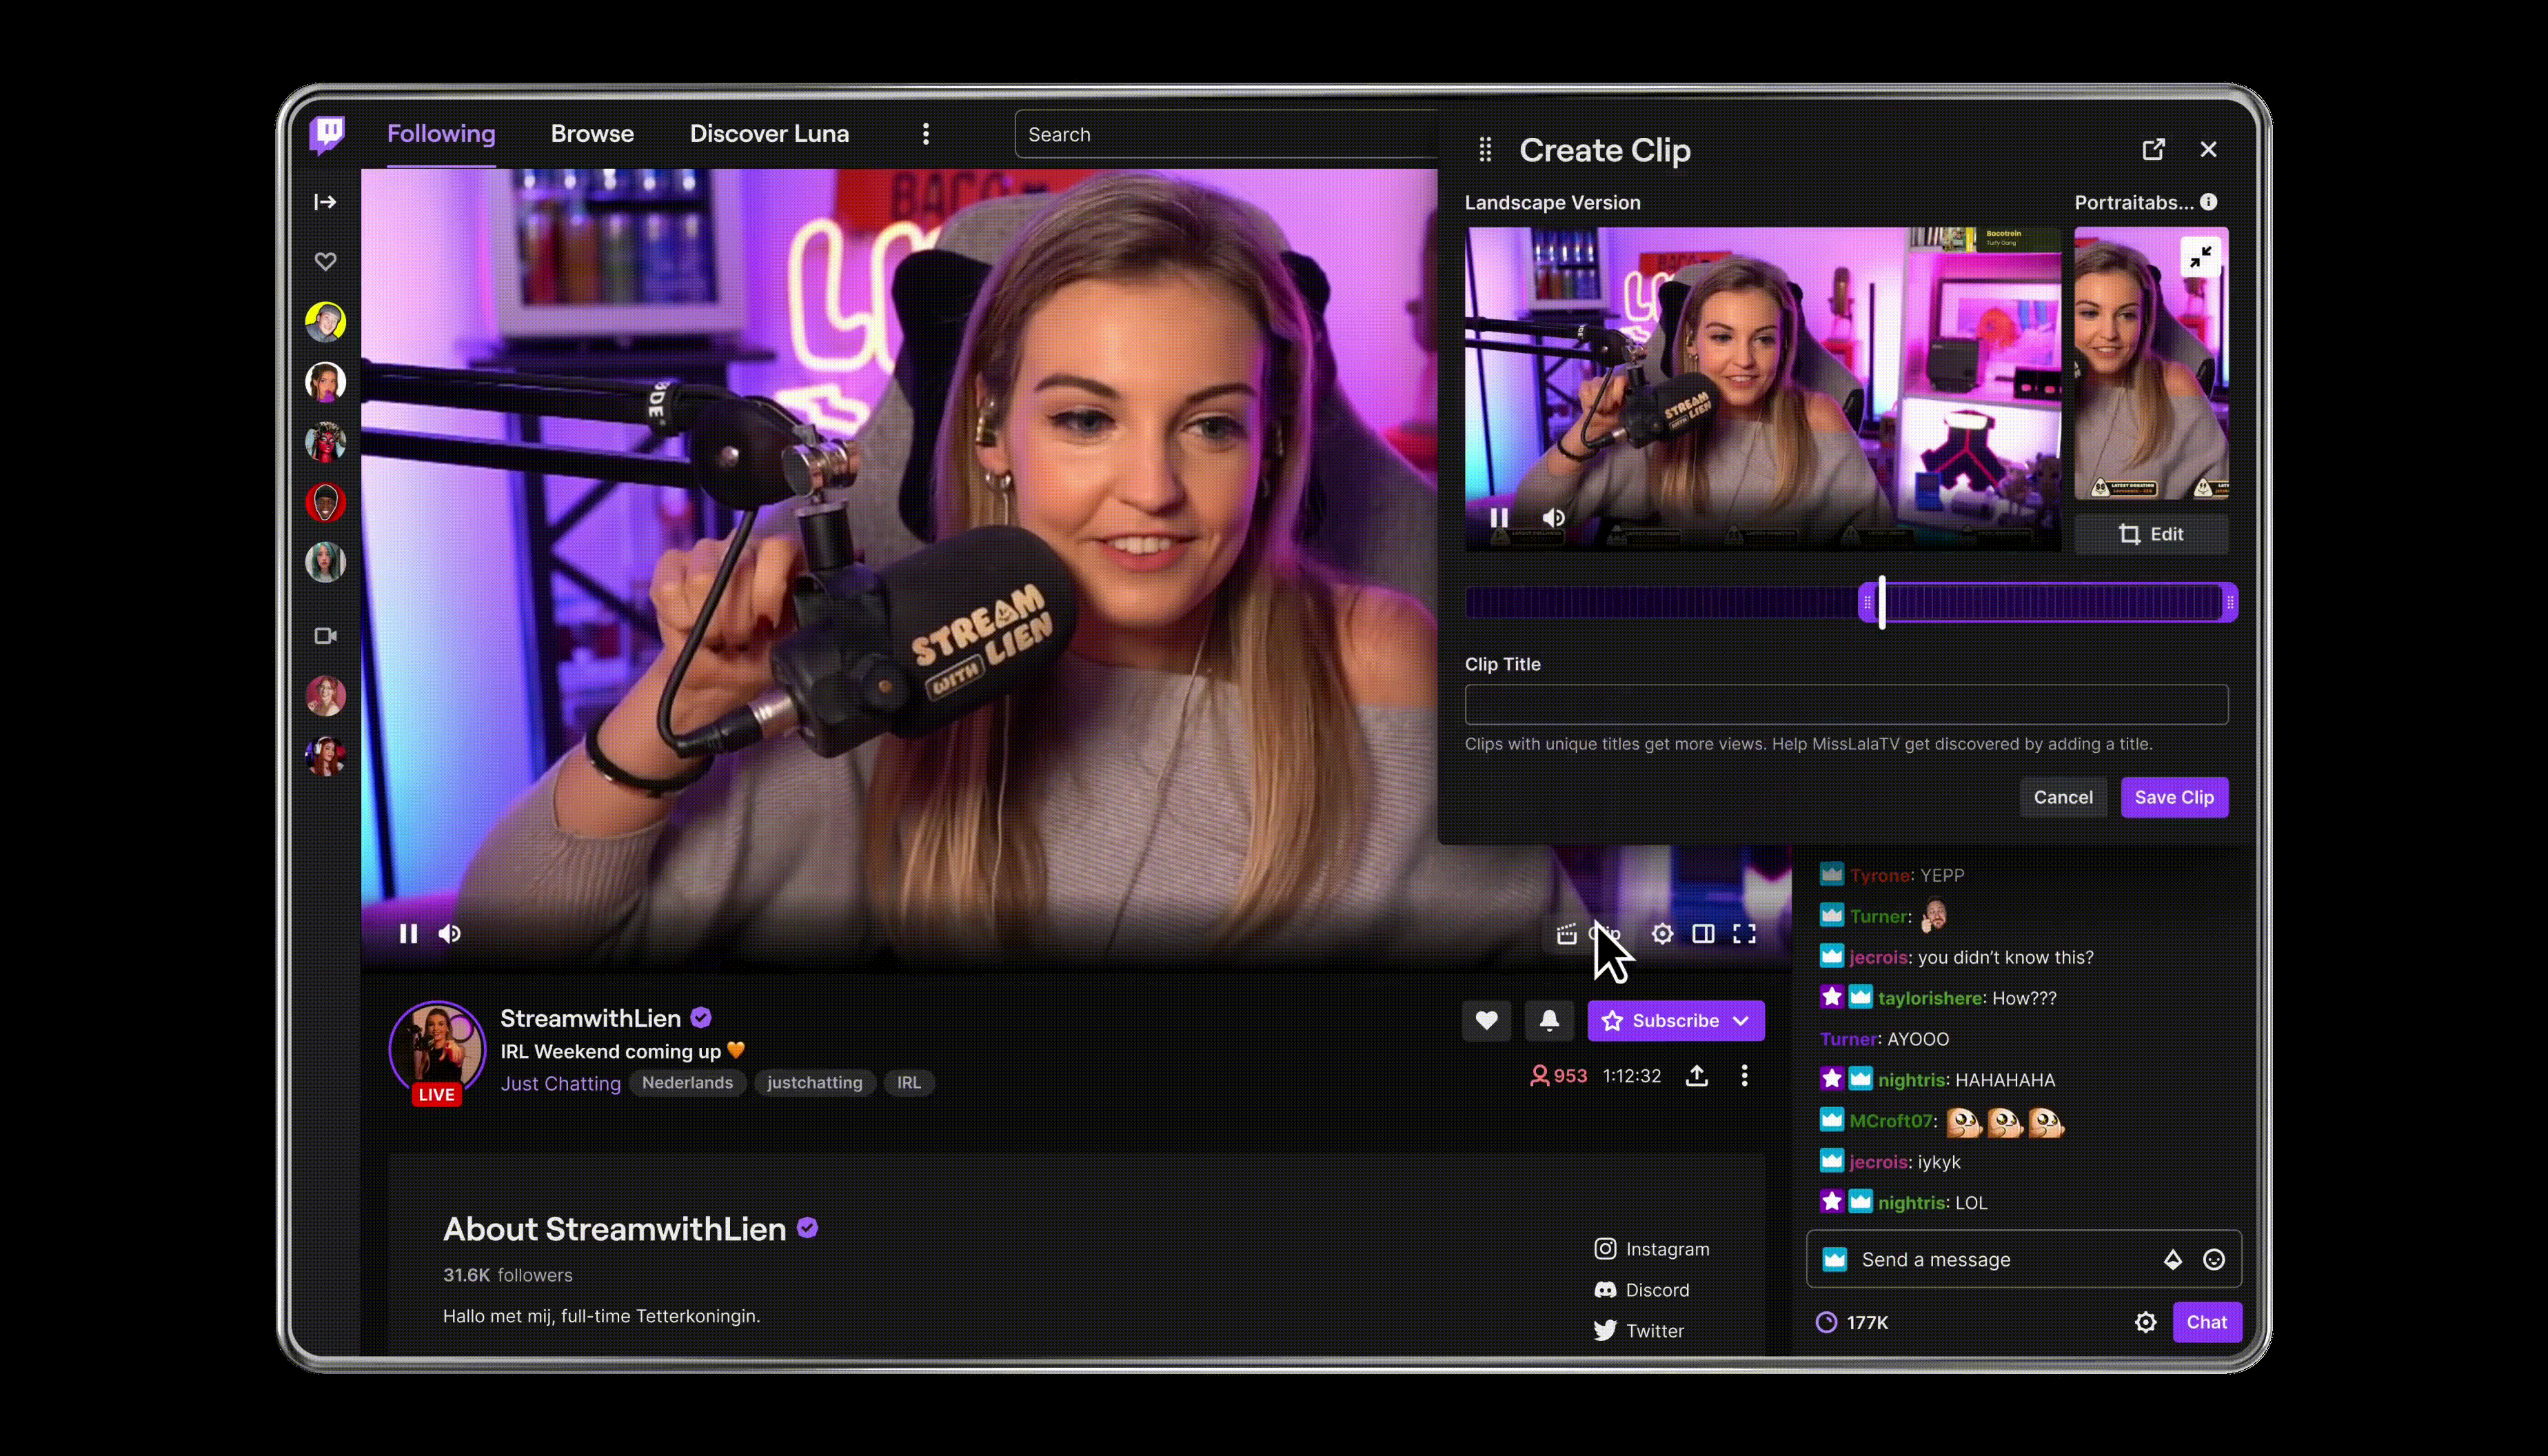2548x1456 pixels.
Task: Click the Edit crop button for portrait
Action: 2150,534
